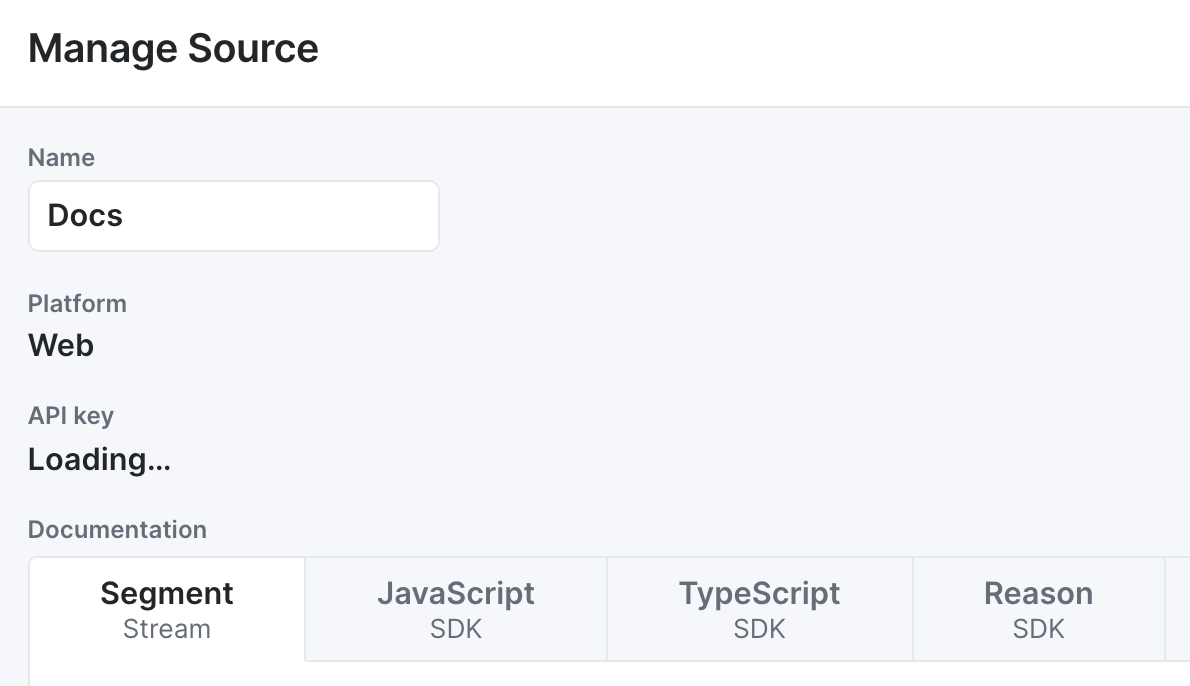The image size is (1190, 686).
Task: Click the API key Loading indicator
Action: 99,459
